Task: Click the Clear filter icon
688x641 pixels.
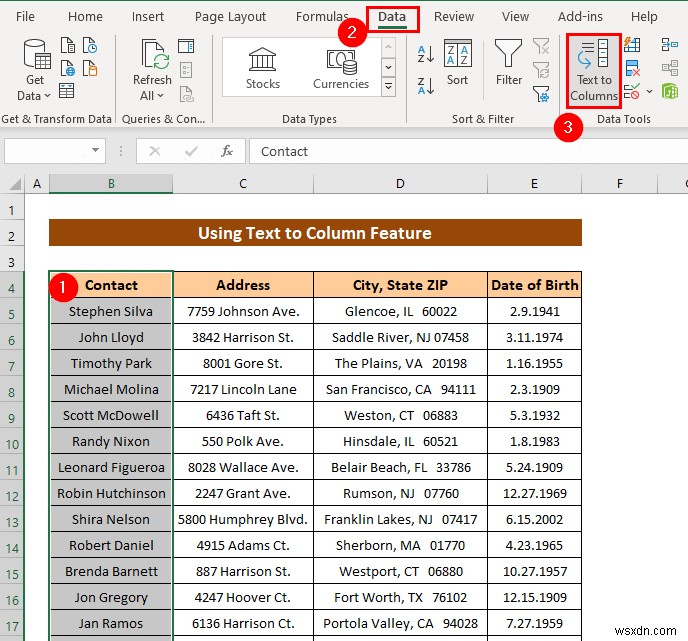Action: [x=541, y=46]
